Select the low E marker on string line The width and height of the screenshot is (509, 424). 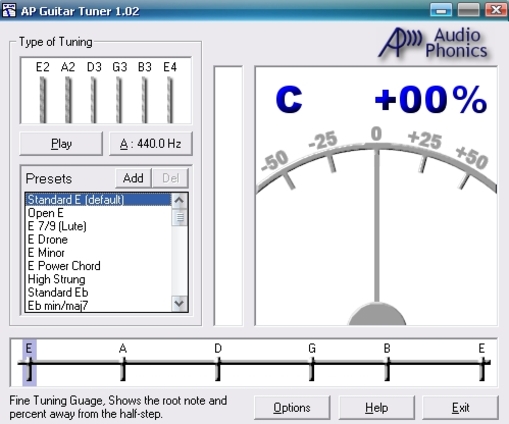pos(29,362)
